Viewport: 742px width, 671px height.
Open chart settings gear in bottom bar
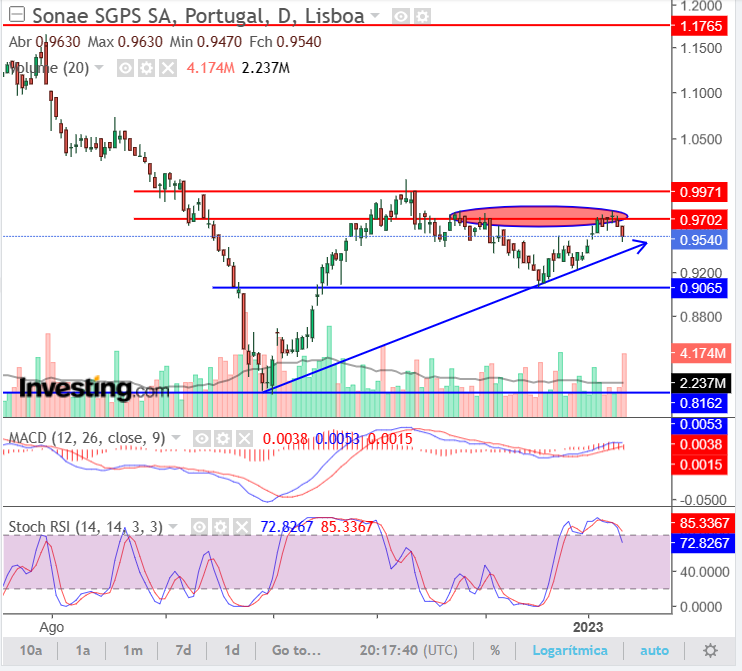pos(710,650)
